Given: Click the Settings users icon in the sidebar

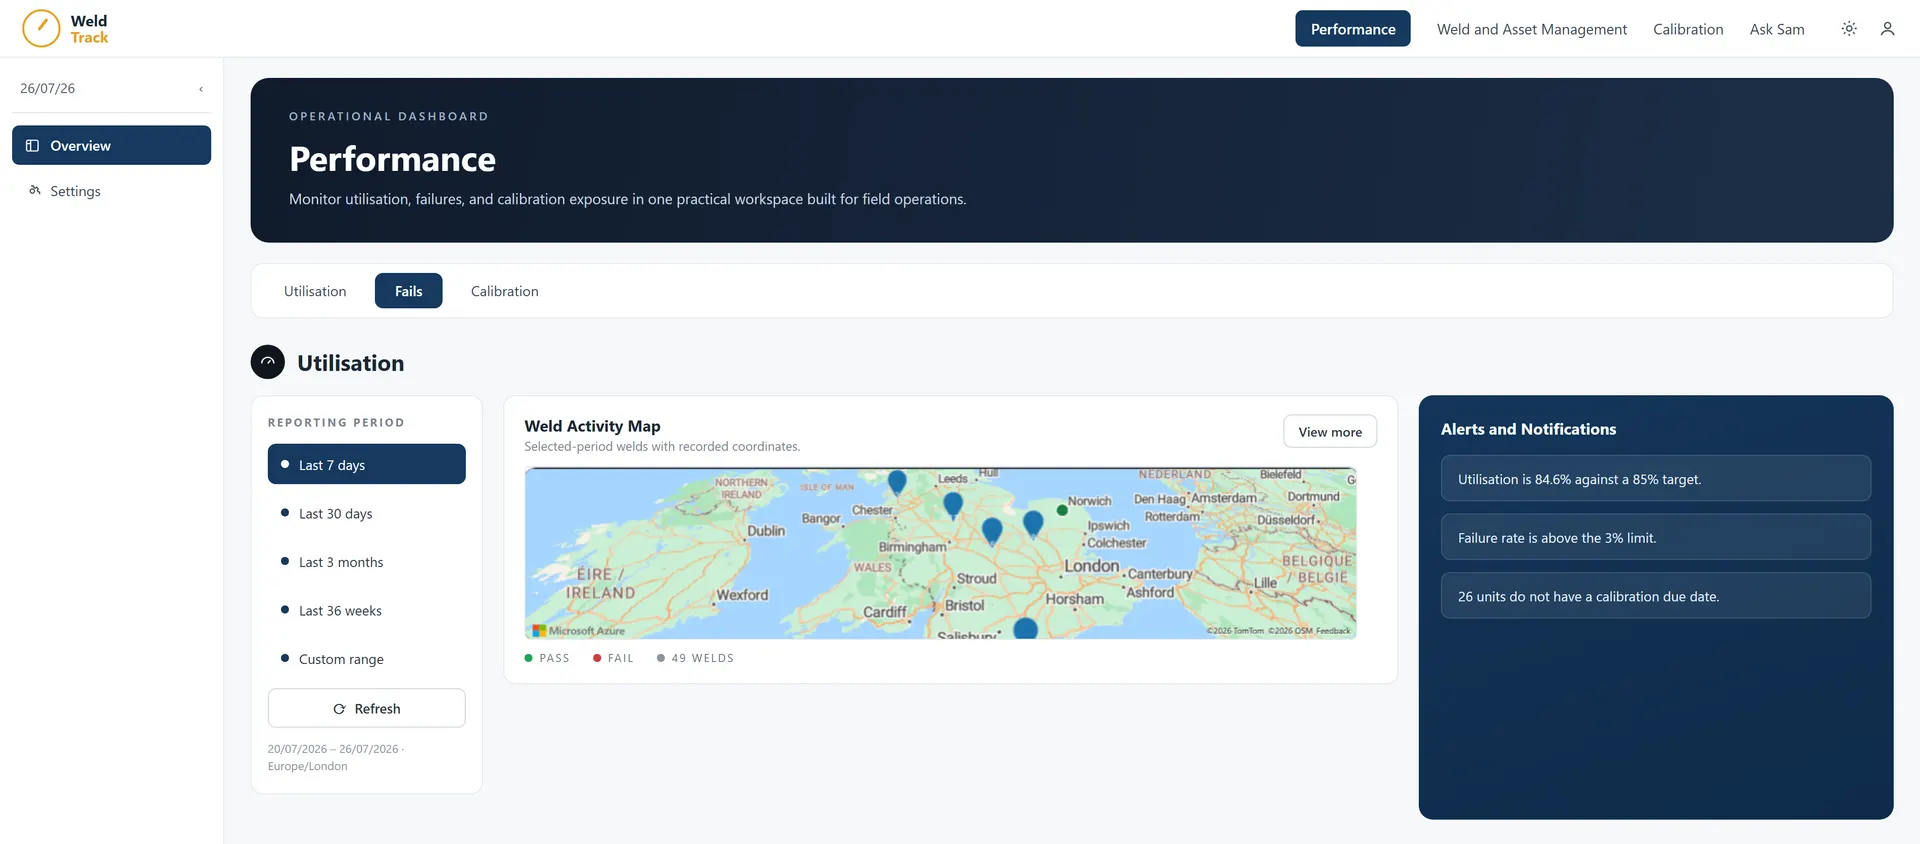Looking at the screenshot, I should tap(35, 190).
